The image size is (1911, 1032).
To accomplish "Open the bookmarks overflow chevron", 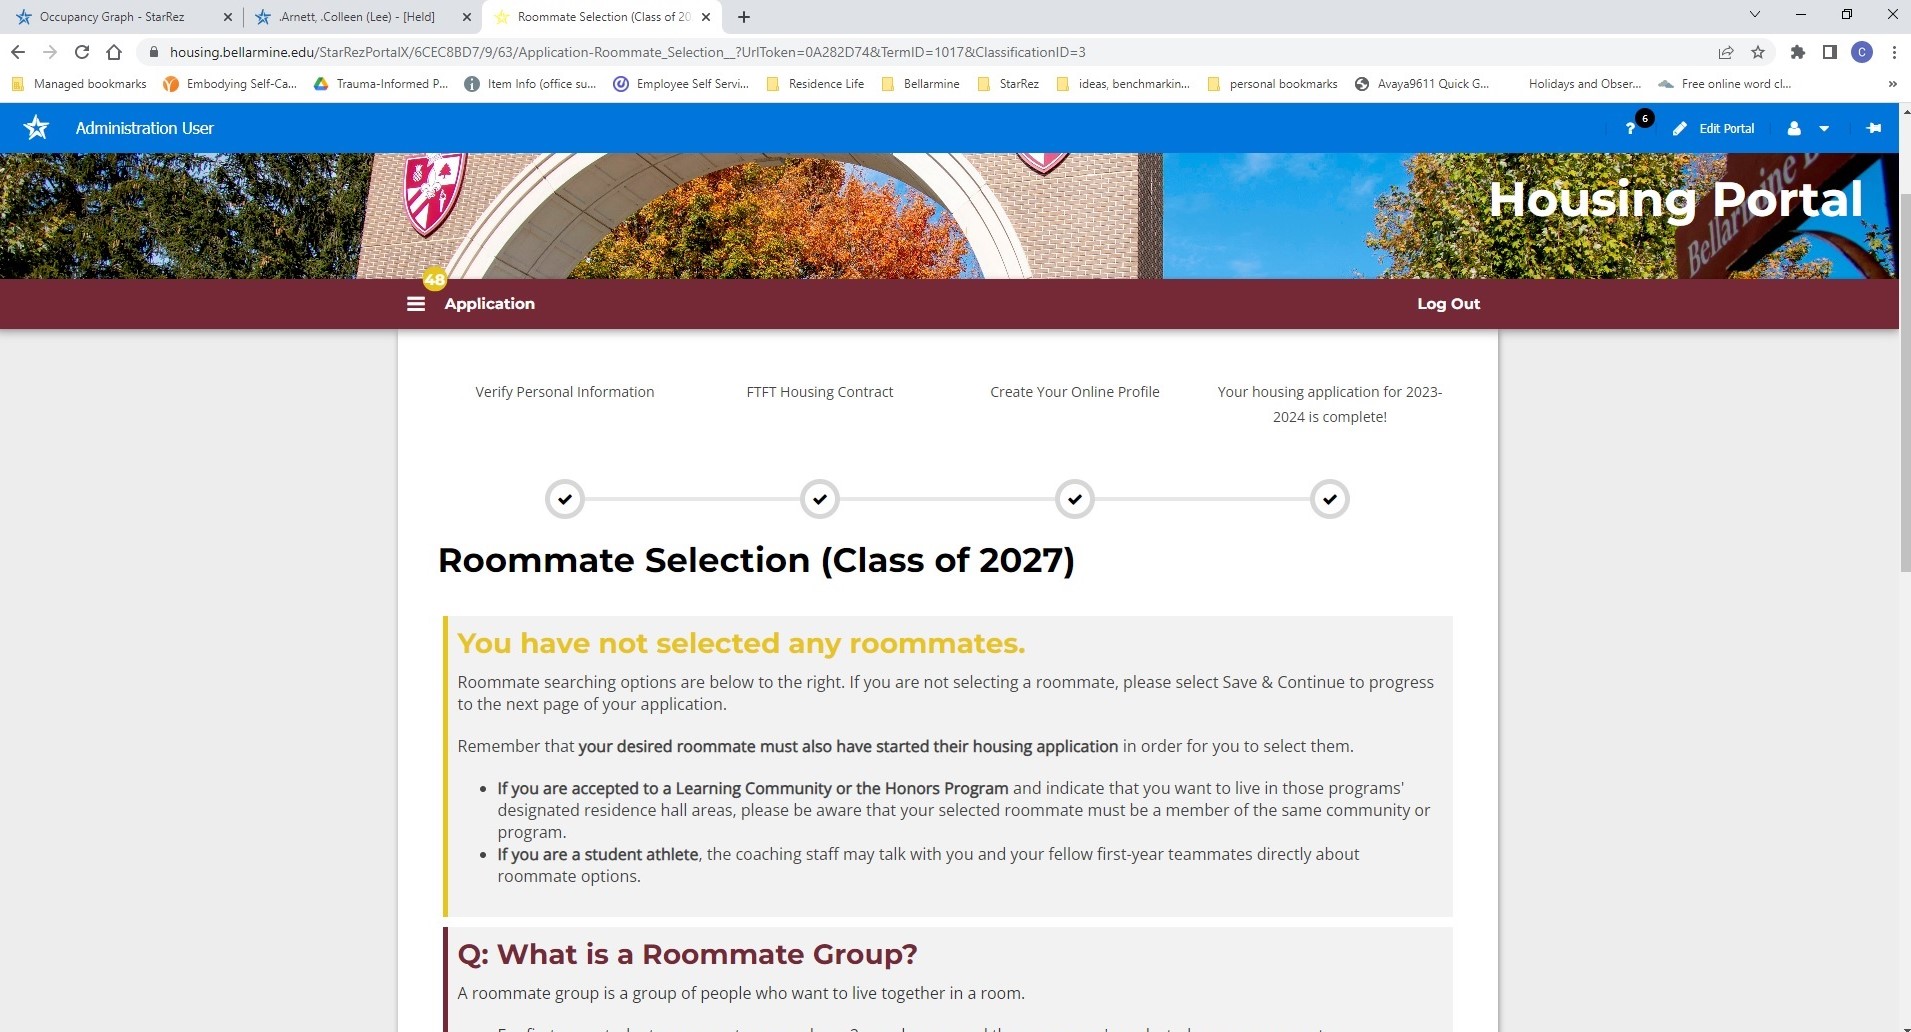I will point(1890,84).
